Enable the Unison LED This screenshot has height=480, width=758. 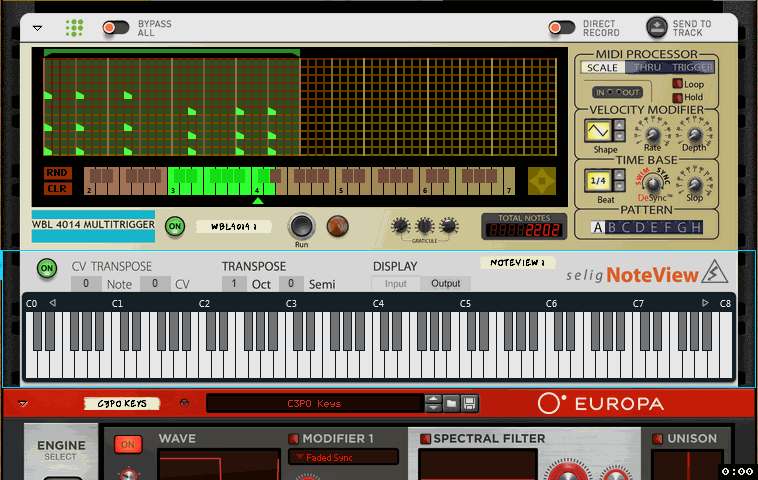tap(657, 438)
